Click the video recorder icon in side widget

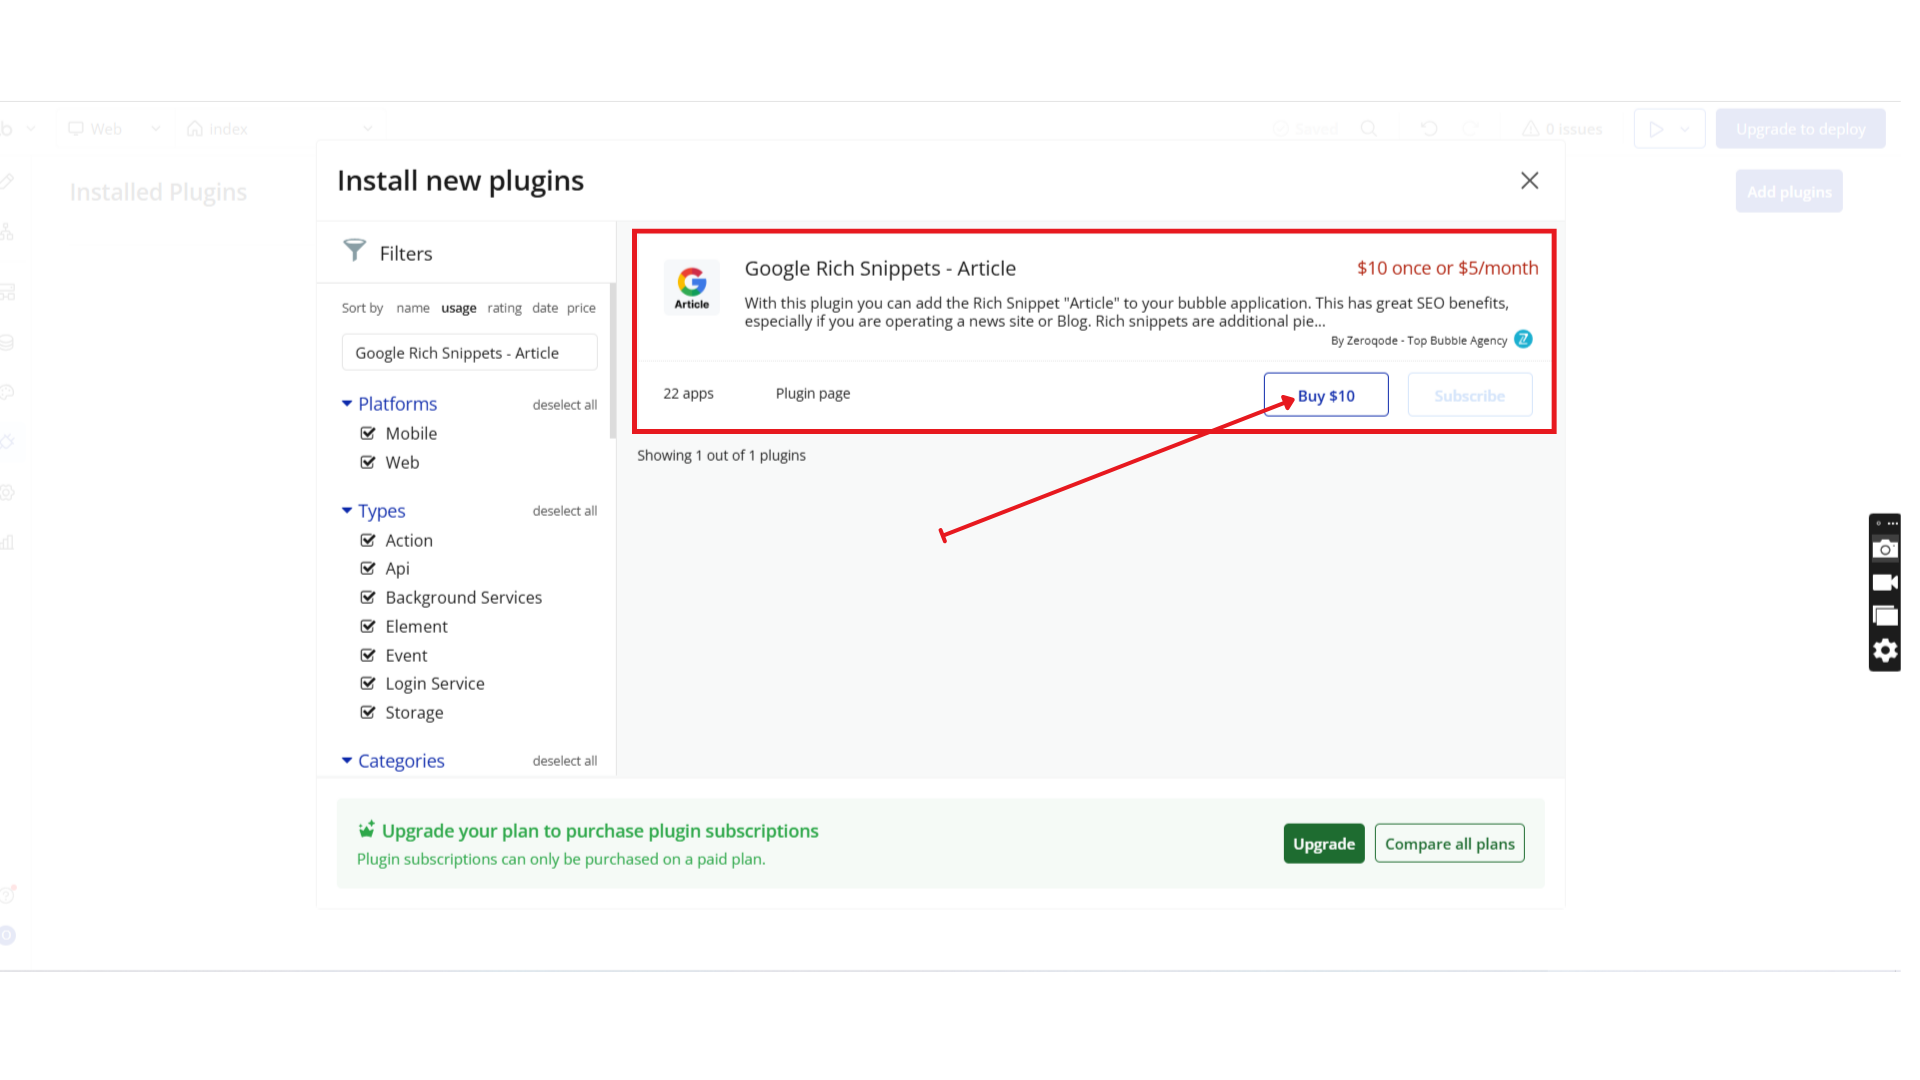tap(1885, 583)
